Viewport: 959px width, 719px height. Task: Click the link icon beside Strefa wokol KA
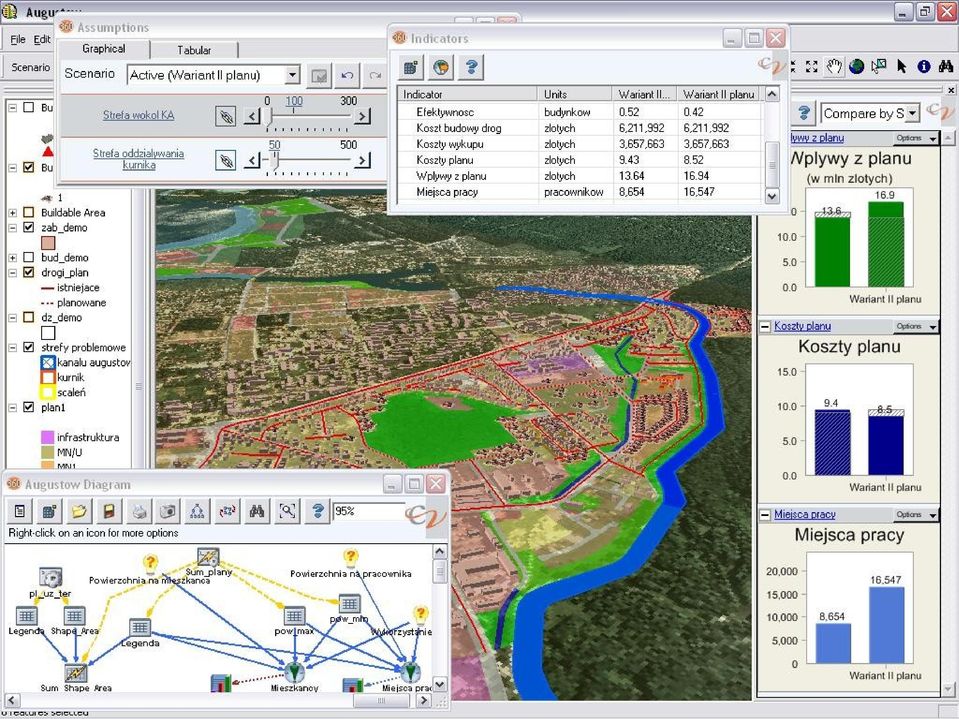[226, 116]
